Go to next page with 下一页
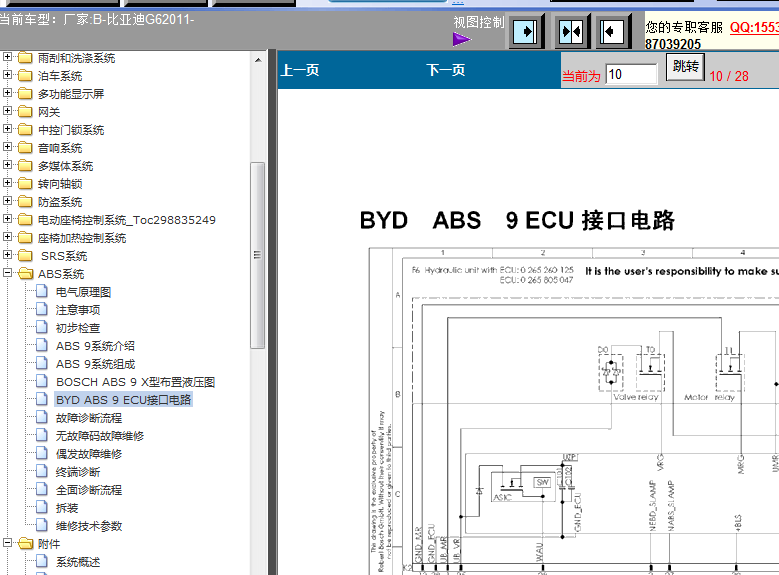The image size is (779, 575). pos(446,70)
